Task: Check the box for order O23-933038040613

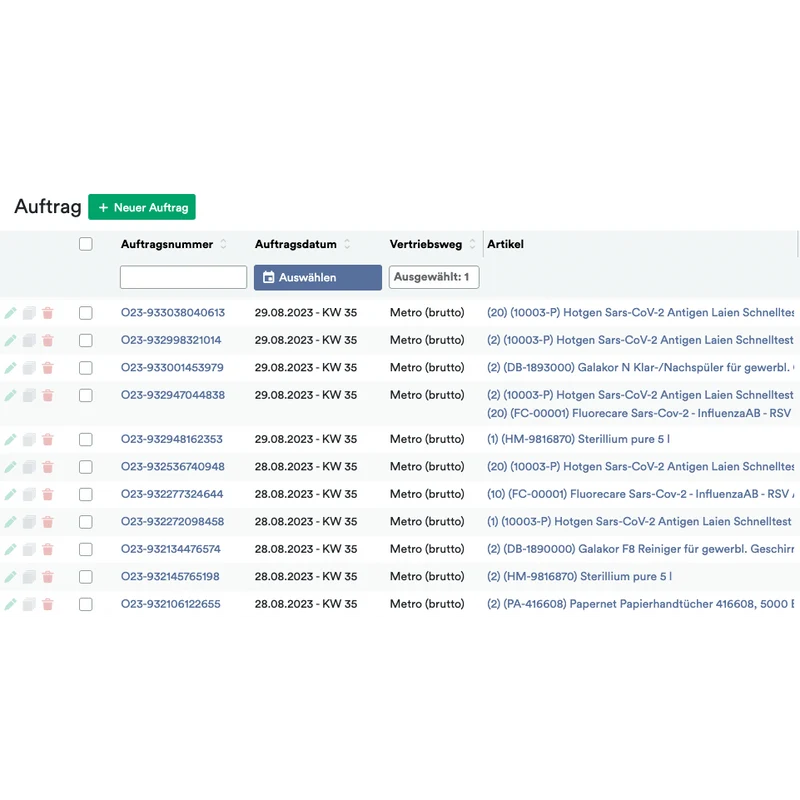Action: coord(86,313)
